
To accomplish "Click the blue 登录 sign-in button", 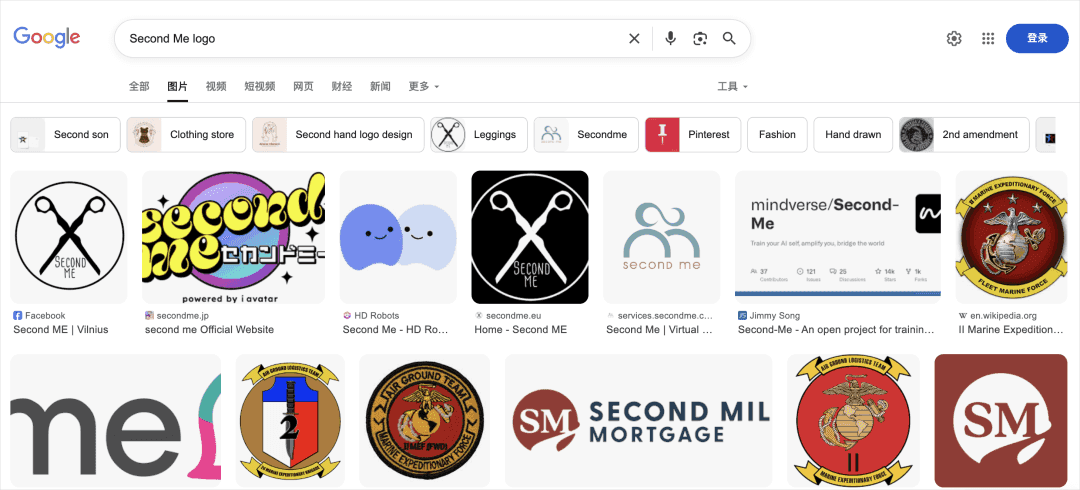I will [1037, 39].
